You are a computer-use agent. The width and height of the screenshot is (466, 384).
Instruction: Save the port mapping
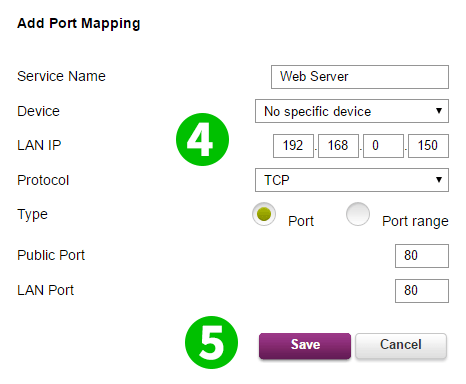305,346
